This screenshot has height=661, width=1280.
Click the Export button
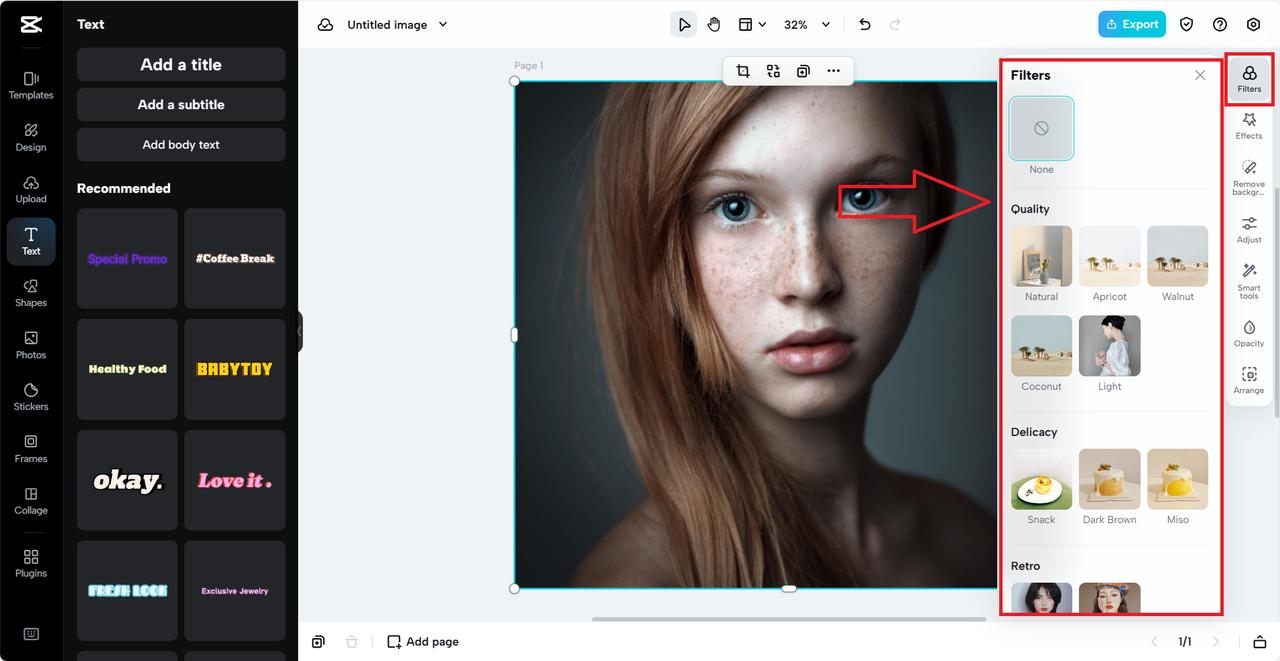[x=1132, y=24]
